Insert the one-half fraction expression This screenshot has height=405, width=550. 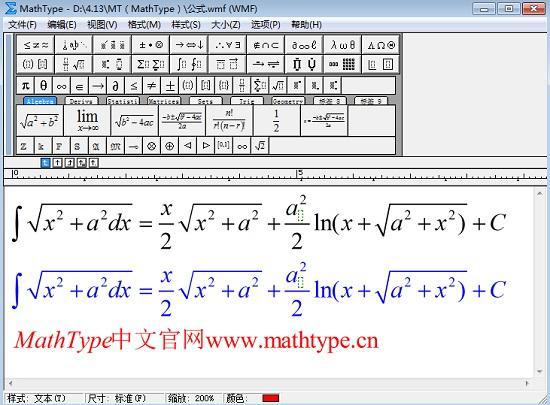click(276, 120)
